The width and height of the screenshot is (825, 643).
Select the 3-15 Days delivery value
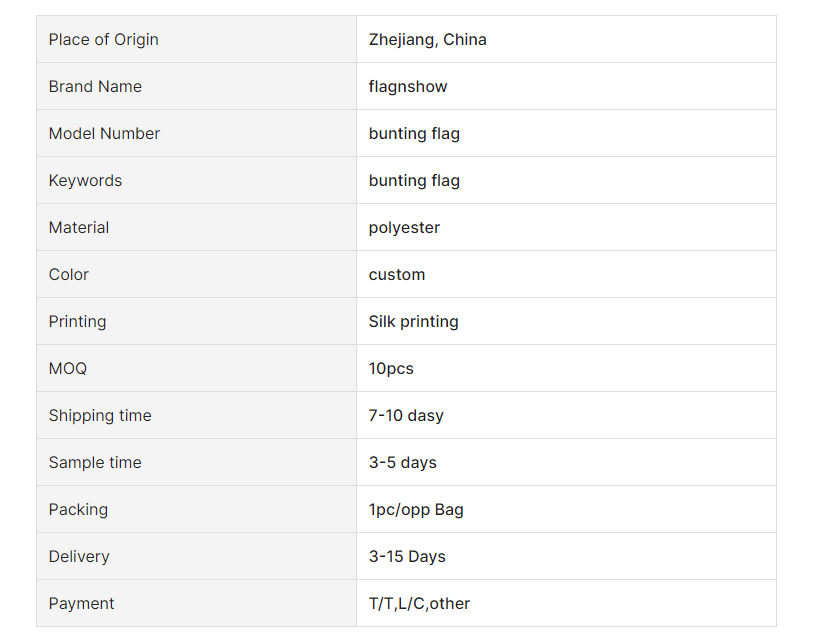tap(407, 557)
